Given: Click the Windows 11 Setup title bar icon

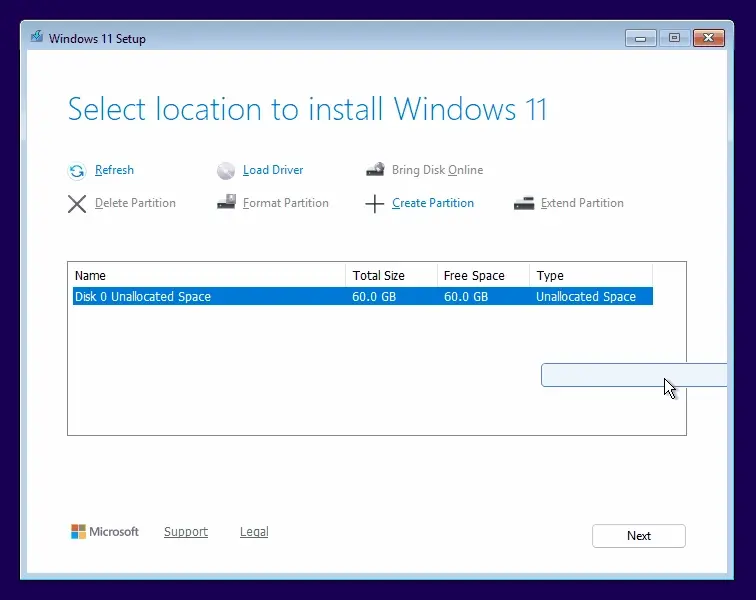Looking at the screenshot, I should pos(37,37).
